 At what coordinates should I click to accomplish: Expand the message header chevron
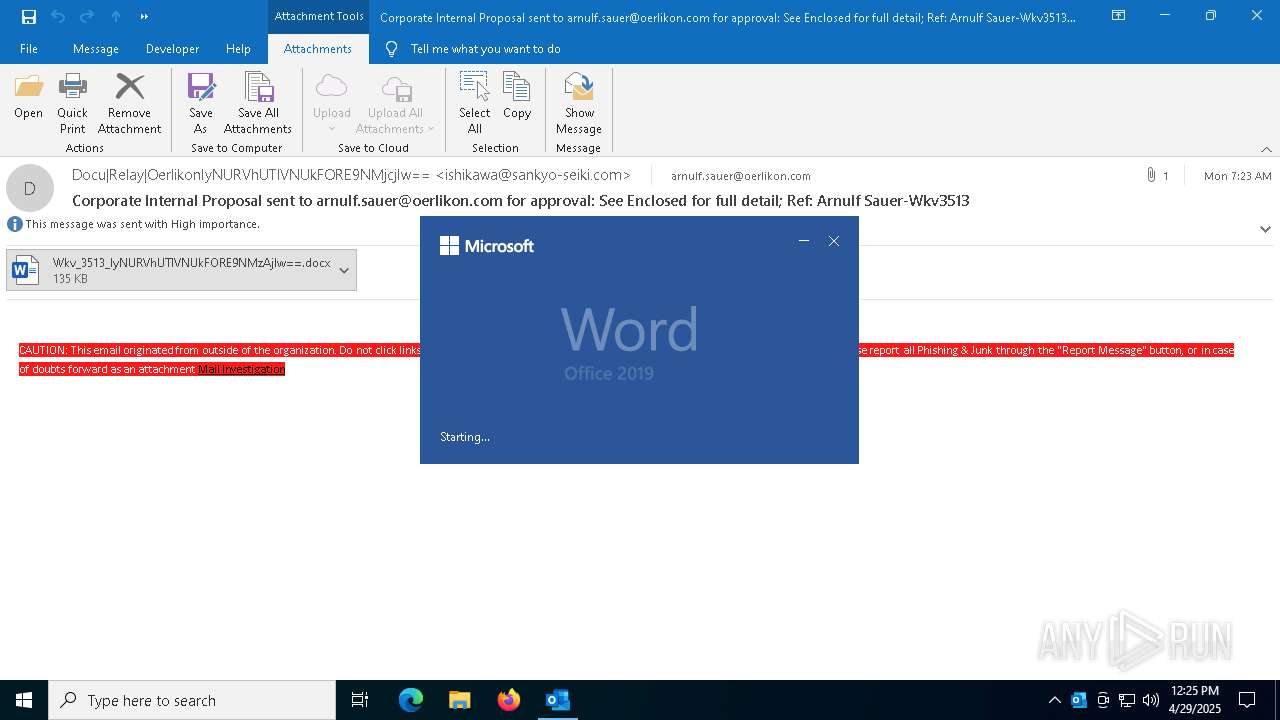click(x=1265, y=229)
